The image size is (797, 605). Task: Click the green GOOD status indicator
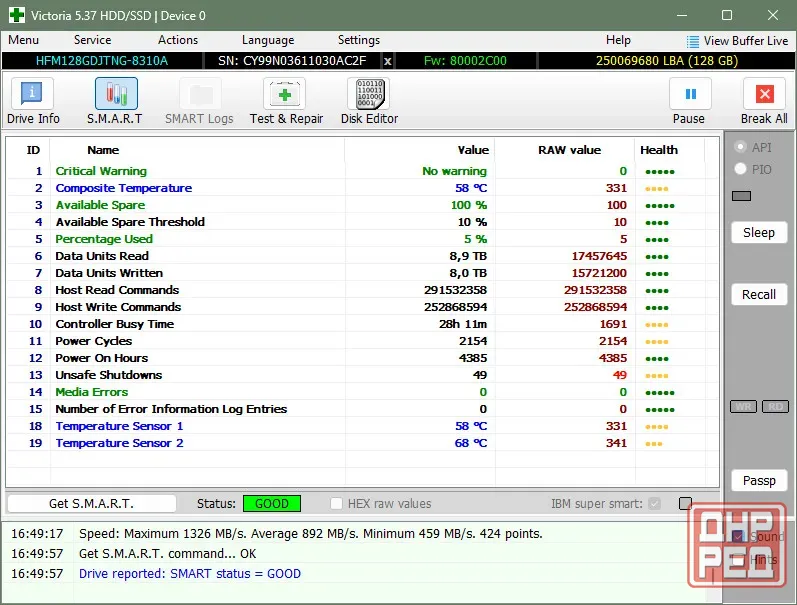272,503
